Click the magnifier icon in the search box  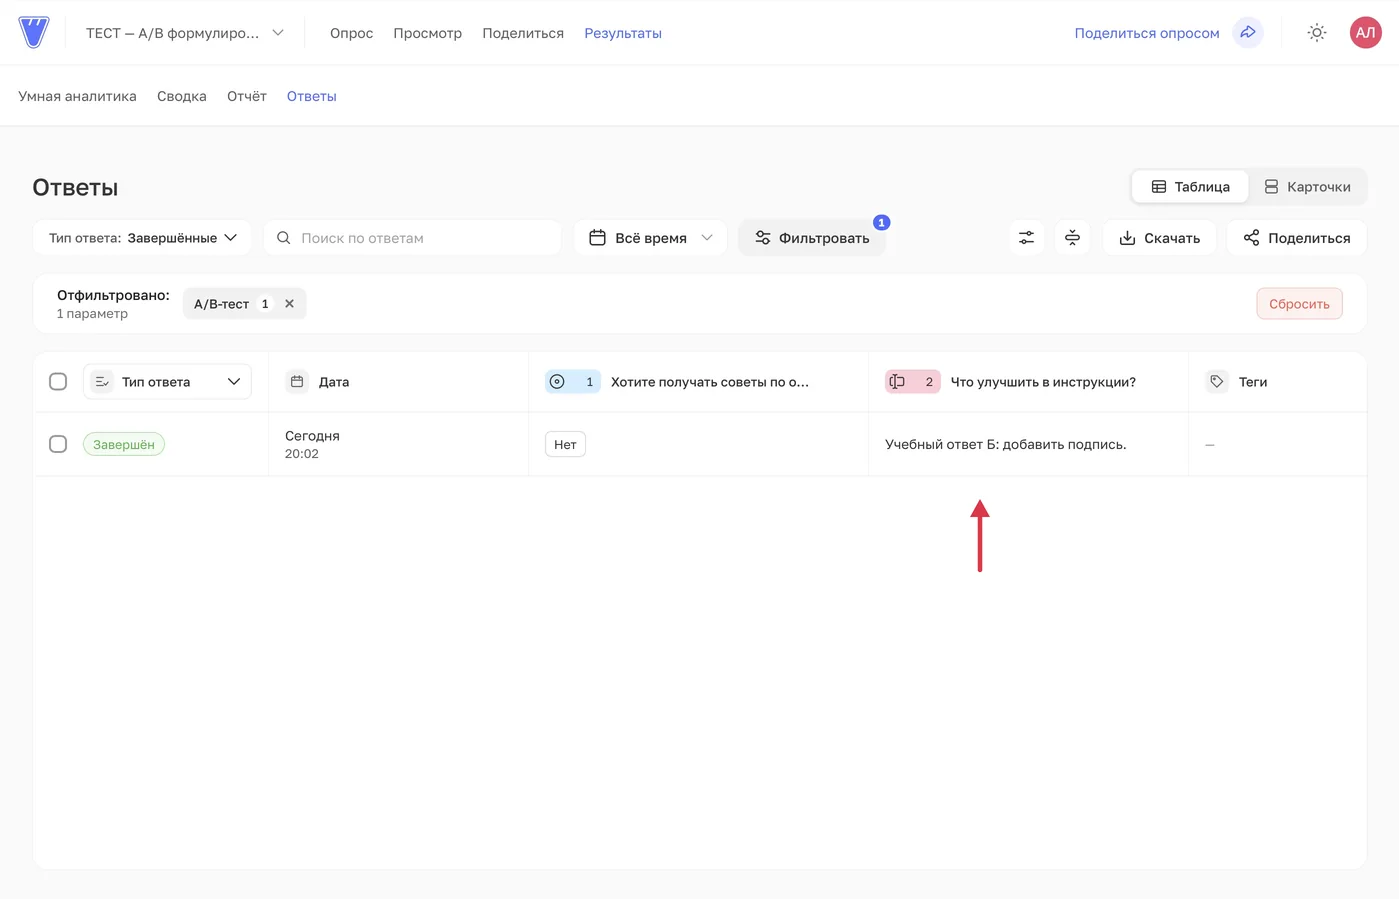pos(284,238)
